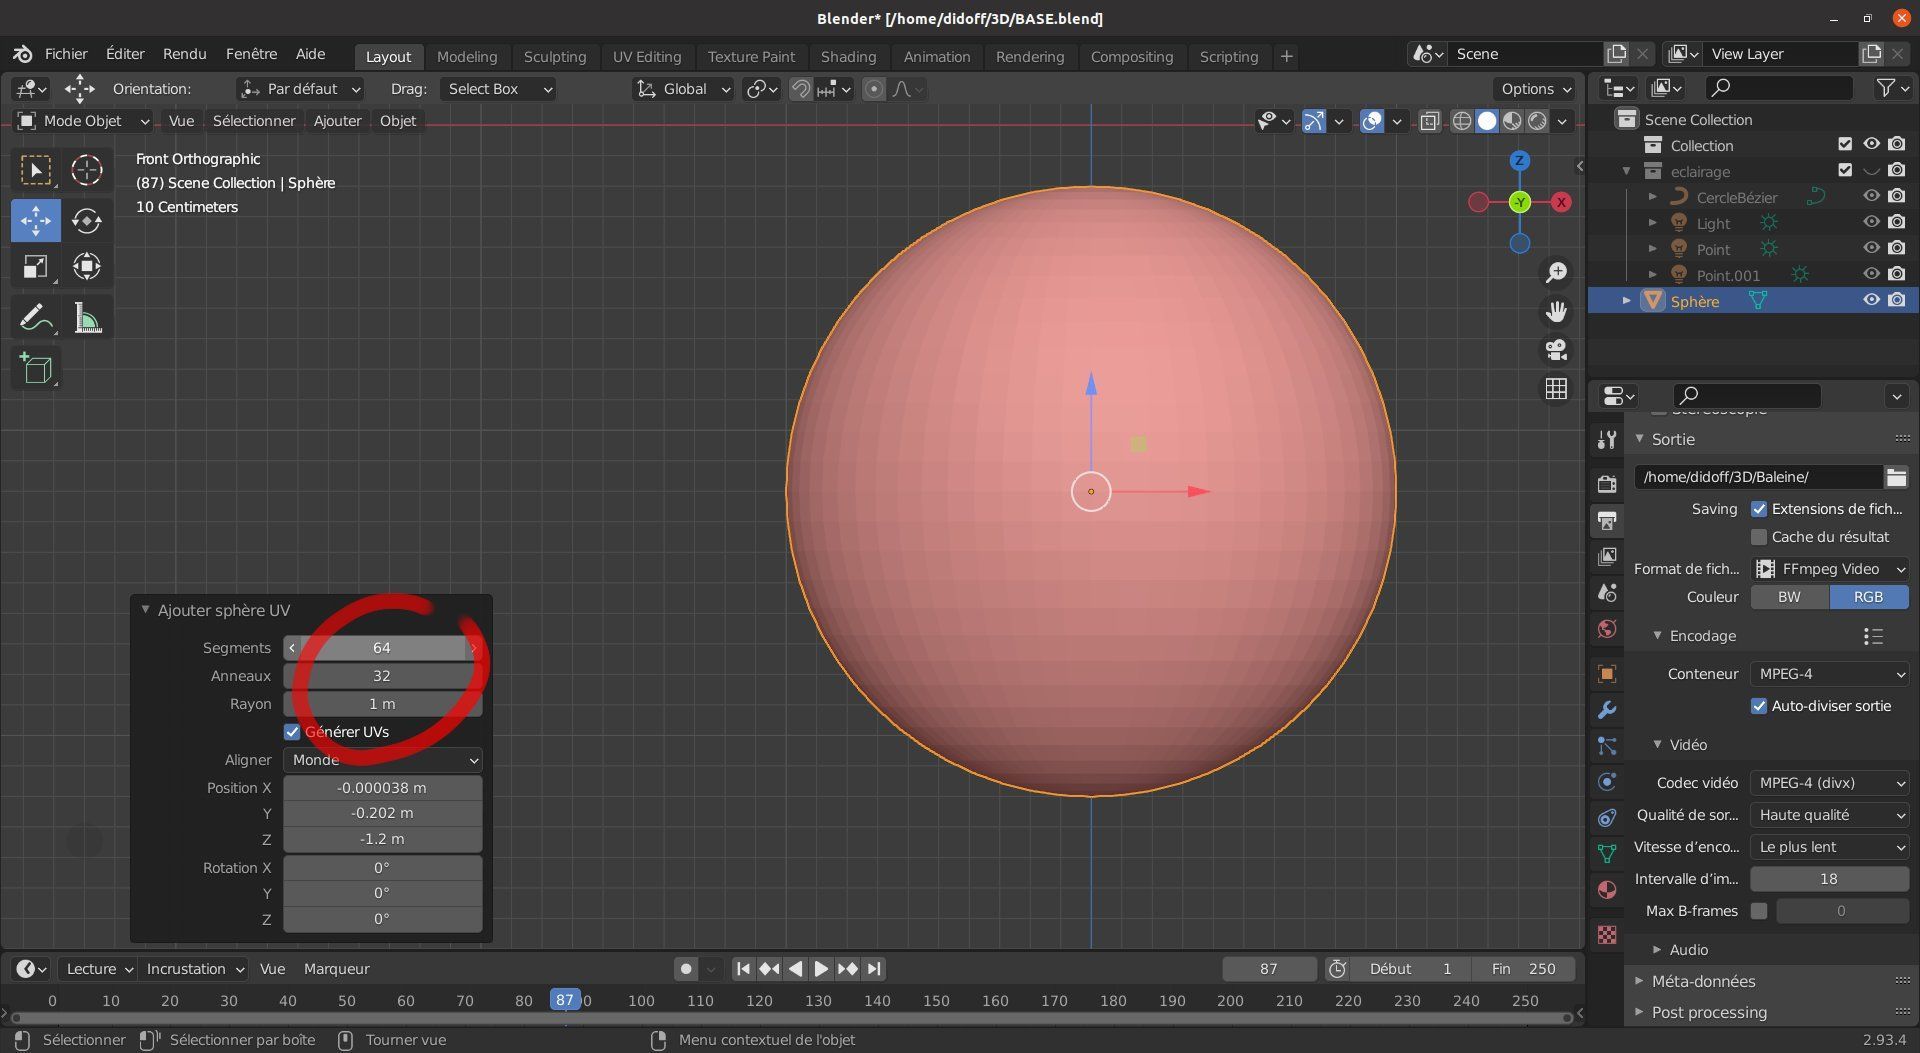Toggle eclairage collection exclude checkbox

tap(1845, 171)
